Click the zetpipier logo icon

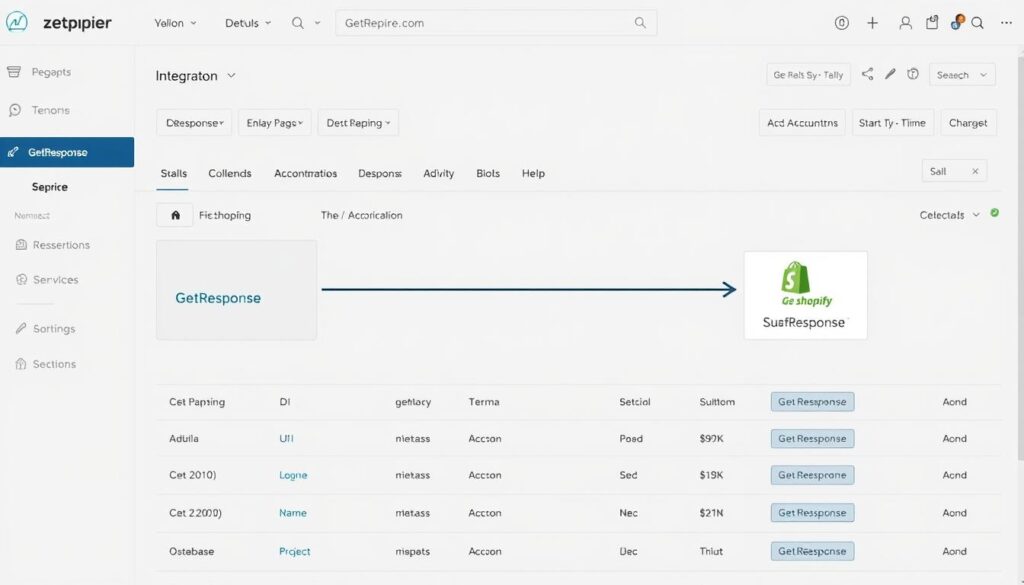(17, 22)
